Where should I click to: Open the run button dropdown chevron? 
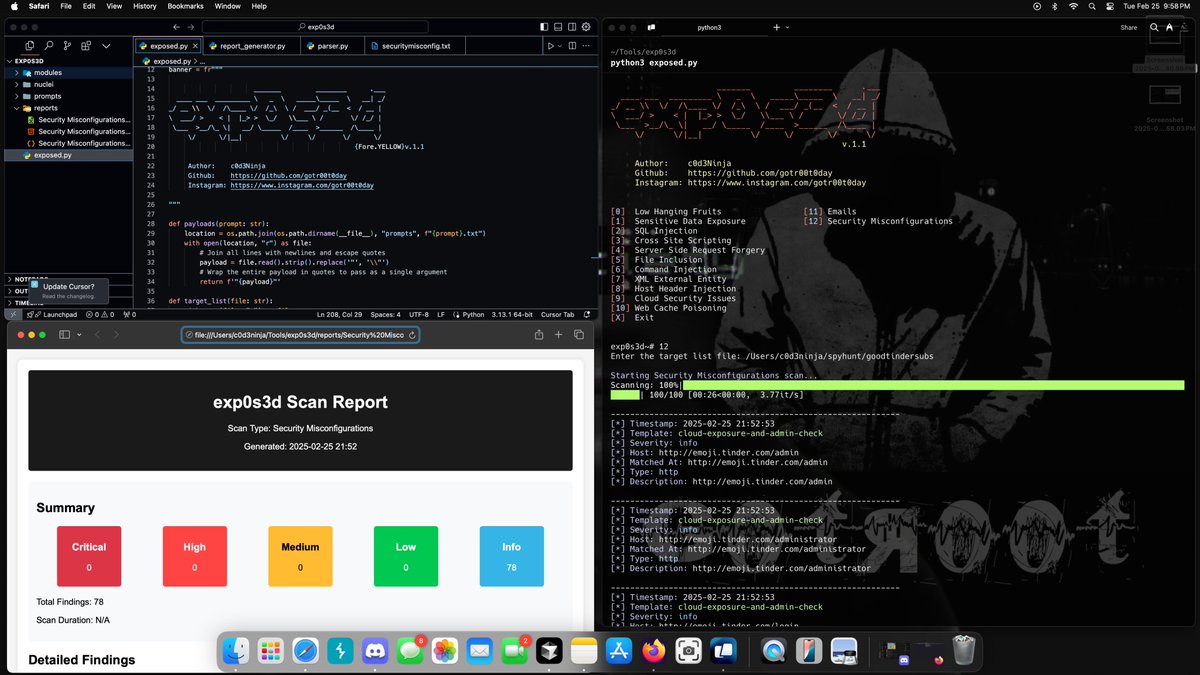click(x=560, y=46)
